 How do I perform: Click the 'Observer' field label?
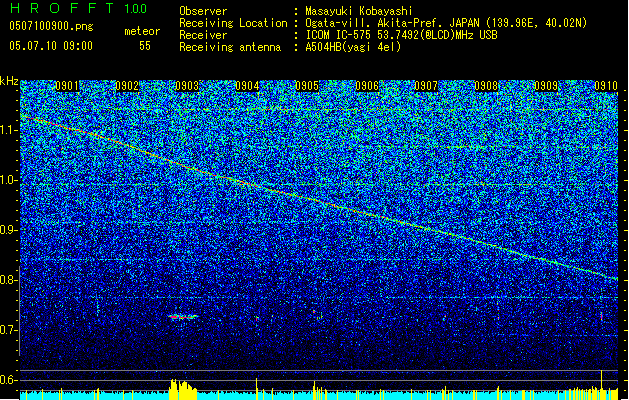pos(203,11)
